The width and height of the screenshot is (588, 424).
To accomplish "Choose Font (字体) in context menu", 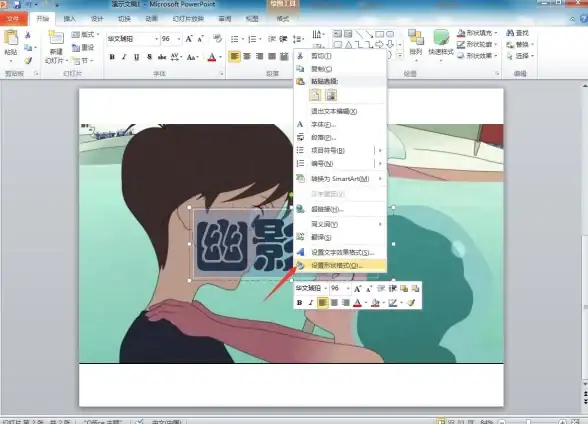I will click(x=340, y=124).
